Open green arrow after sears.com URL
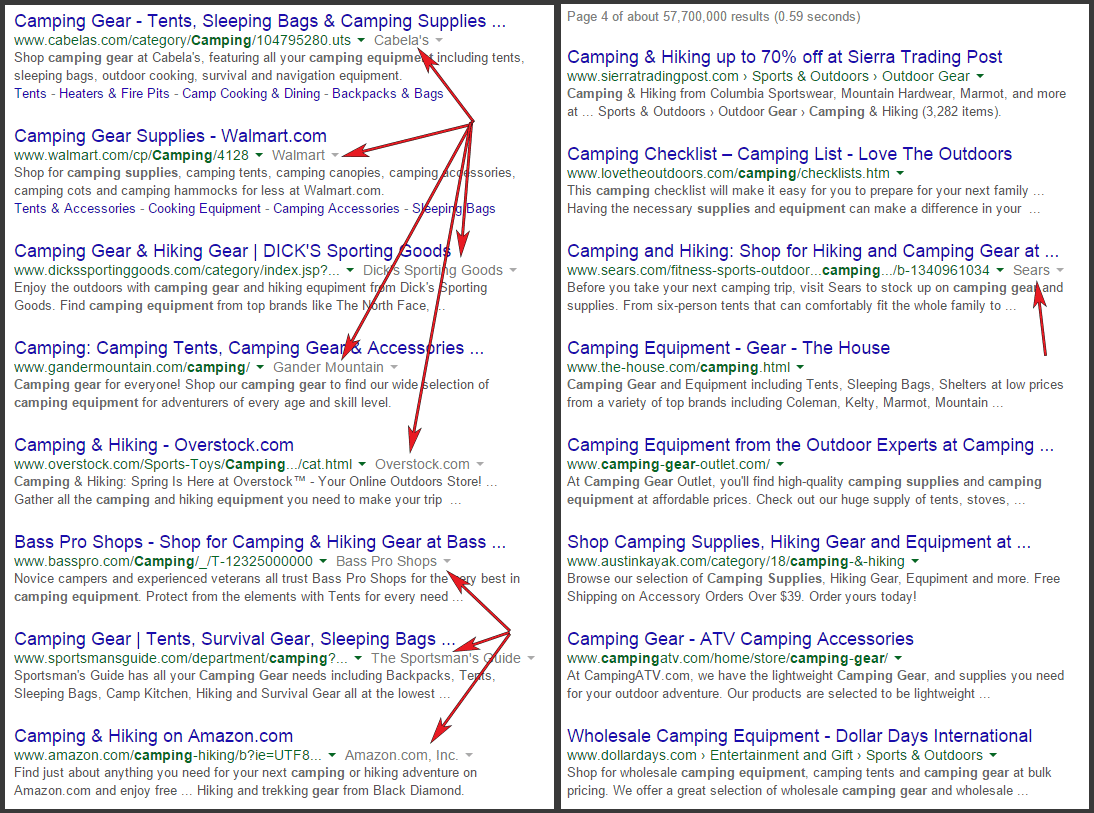This screenshot has width=1094, height=813. pyautogui.click(x=1000, y=270)
